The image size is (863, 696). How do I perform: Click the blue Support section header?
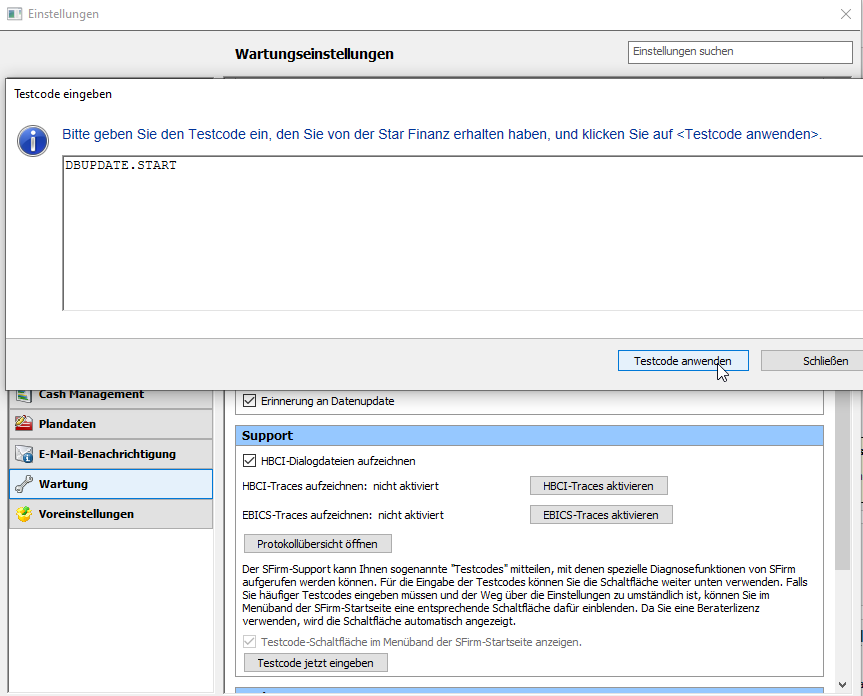pos(529,436)
